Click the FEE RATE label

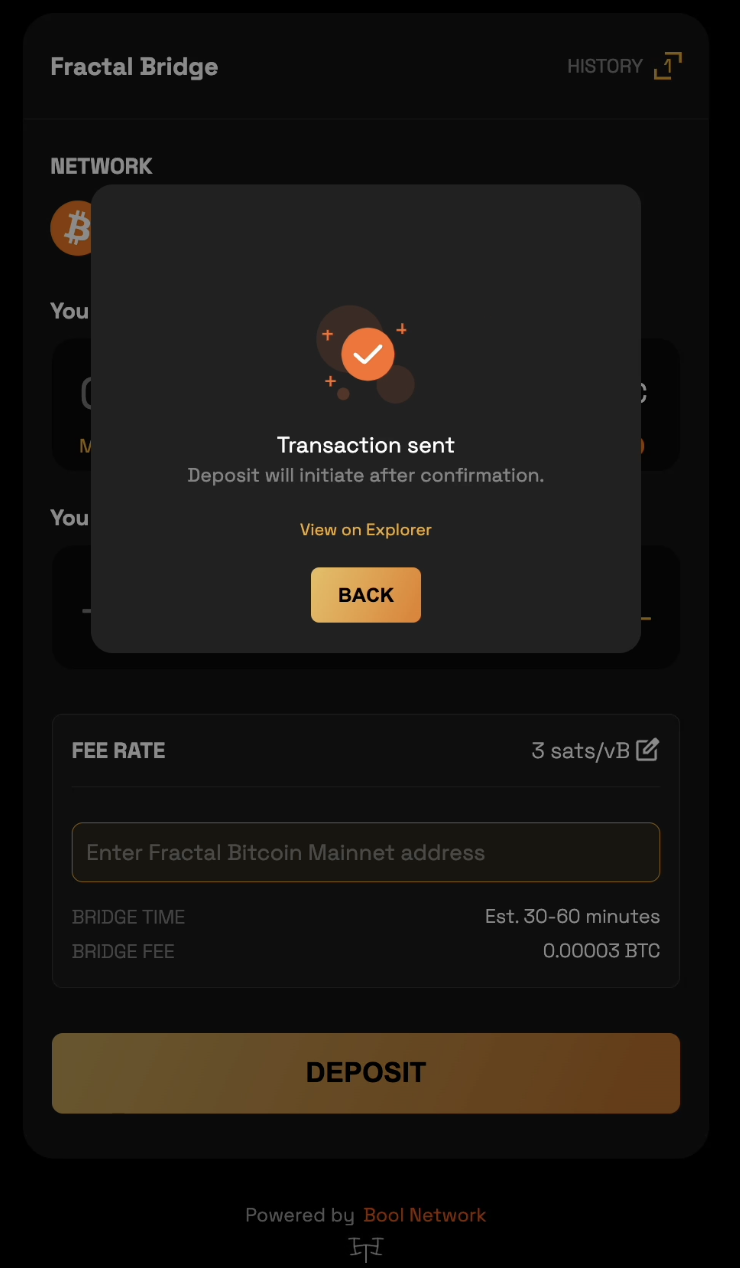click(x=118, y=750)
